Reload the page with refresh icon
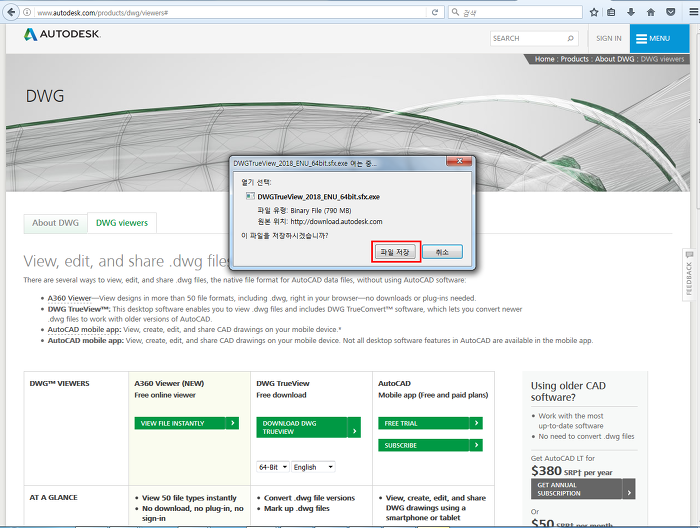700x528 pixels. pyautogui.click(x=435, y=12)
